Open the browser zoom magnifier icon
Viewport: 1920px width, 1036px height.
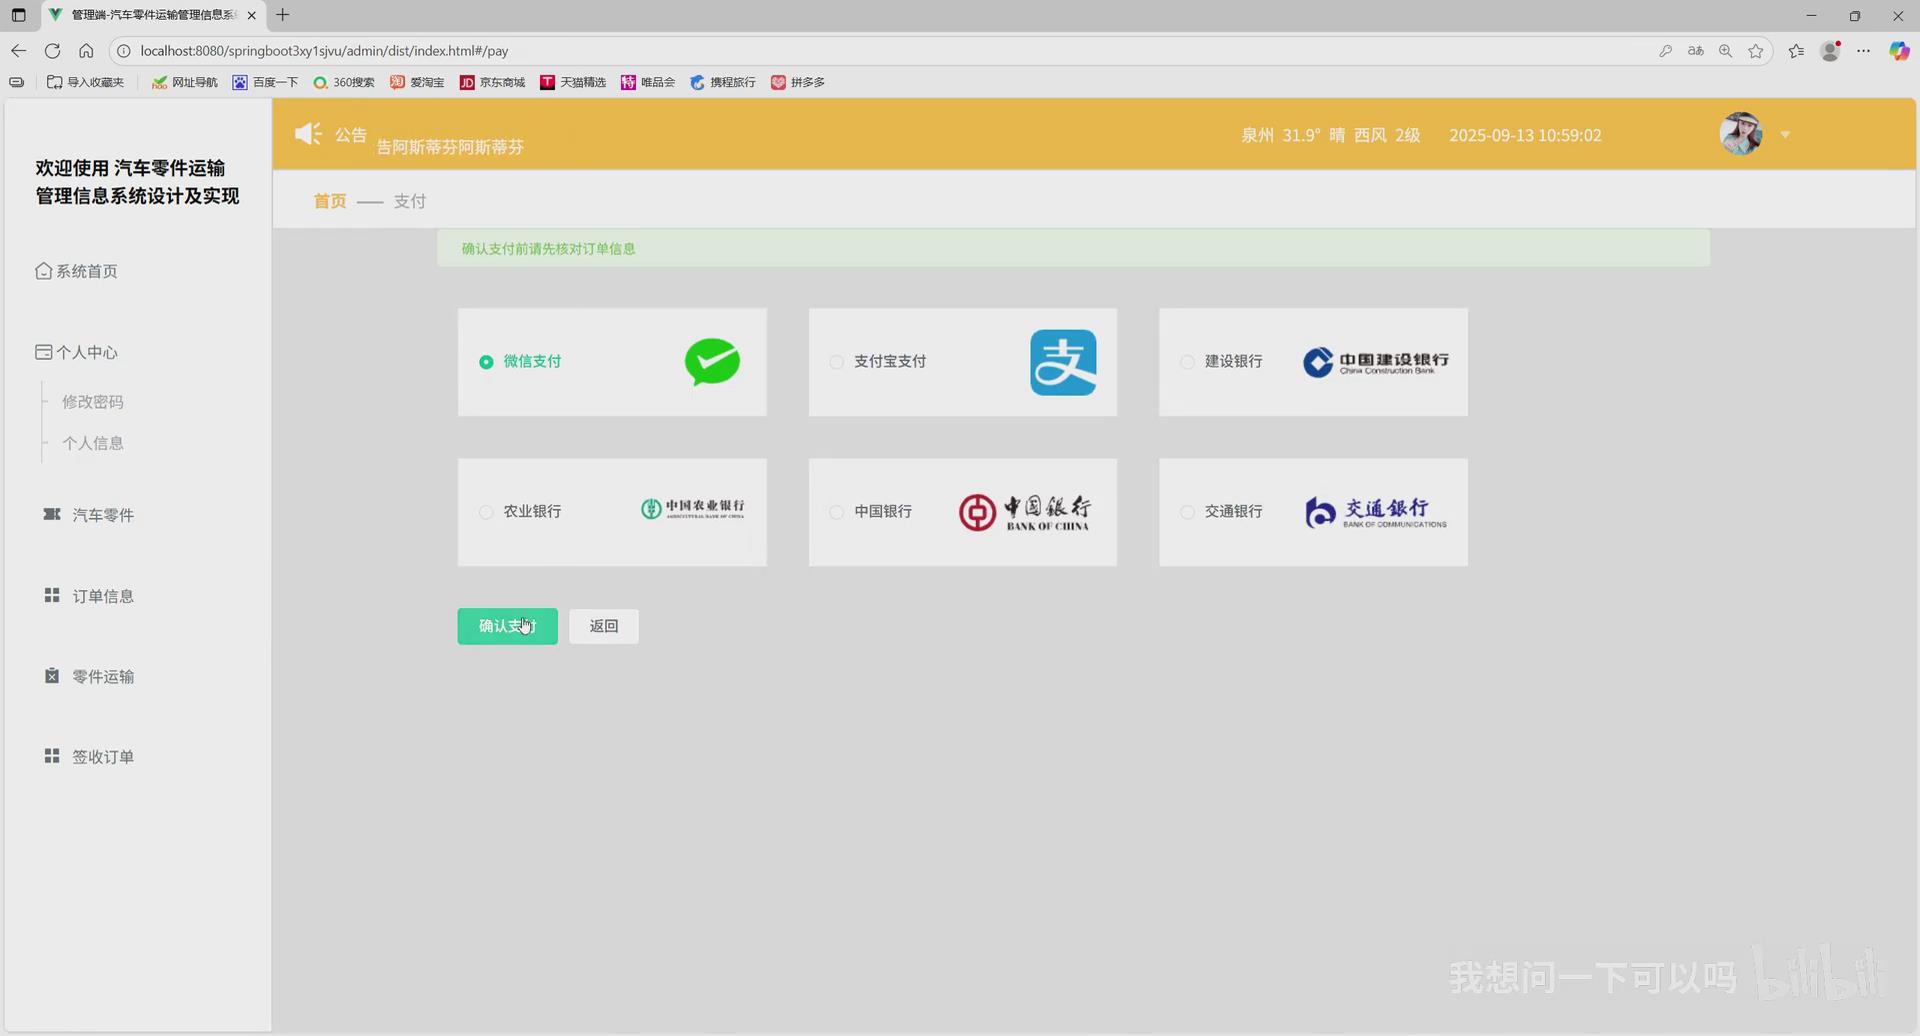(x=1726, y=51)
